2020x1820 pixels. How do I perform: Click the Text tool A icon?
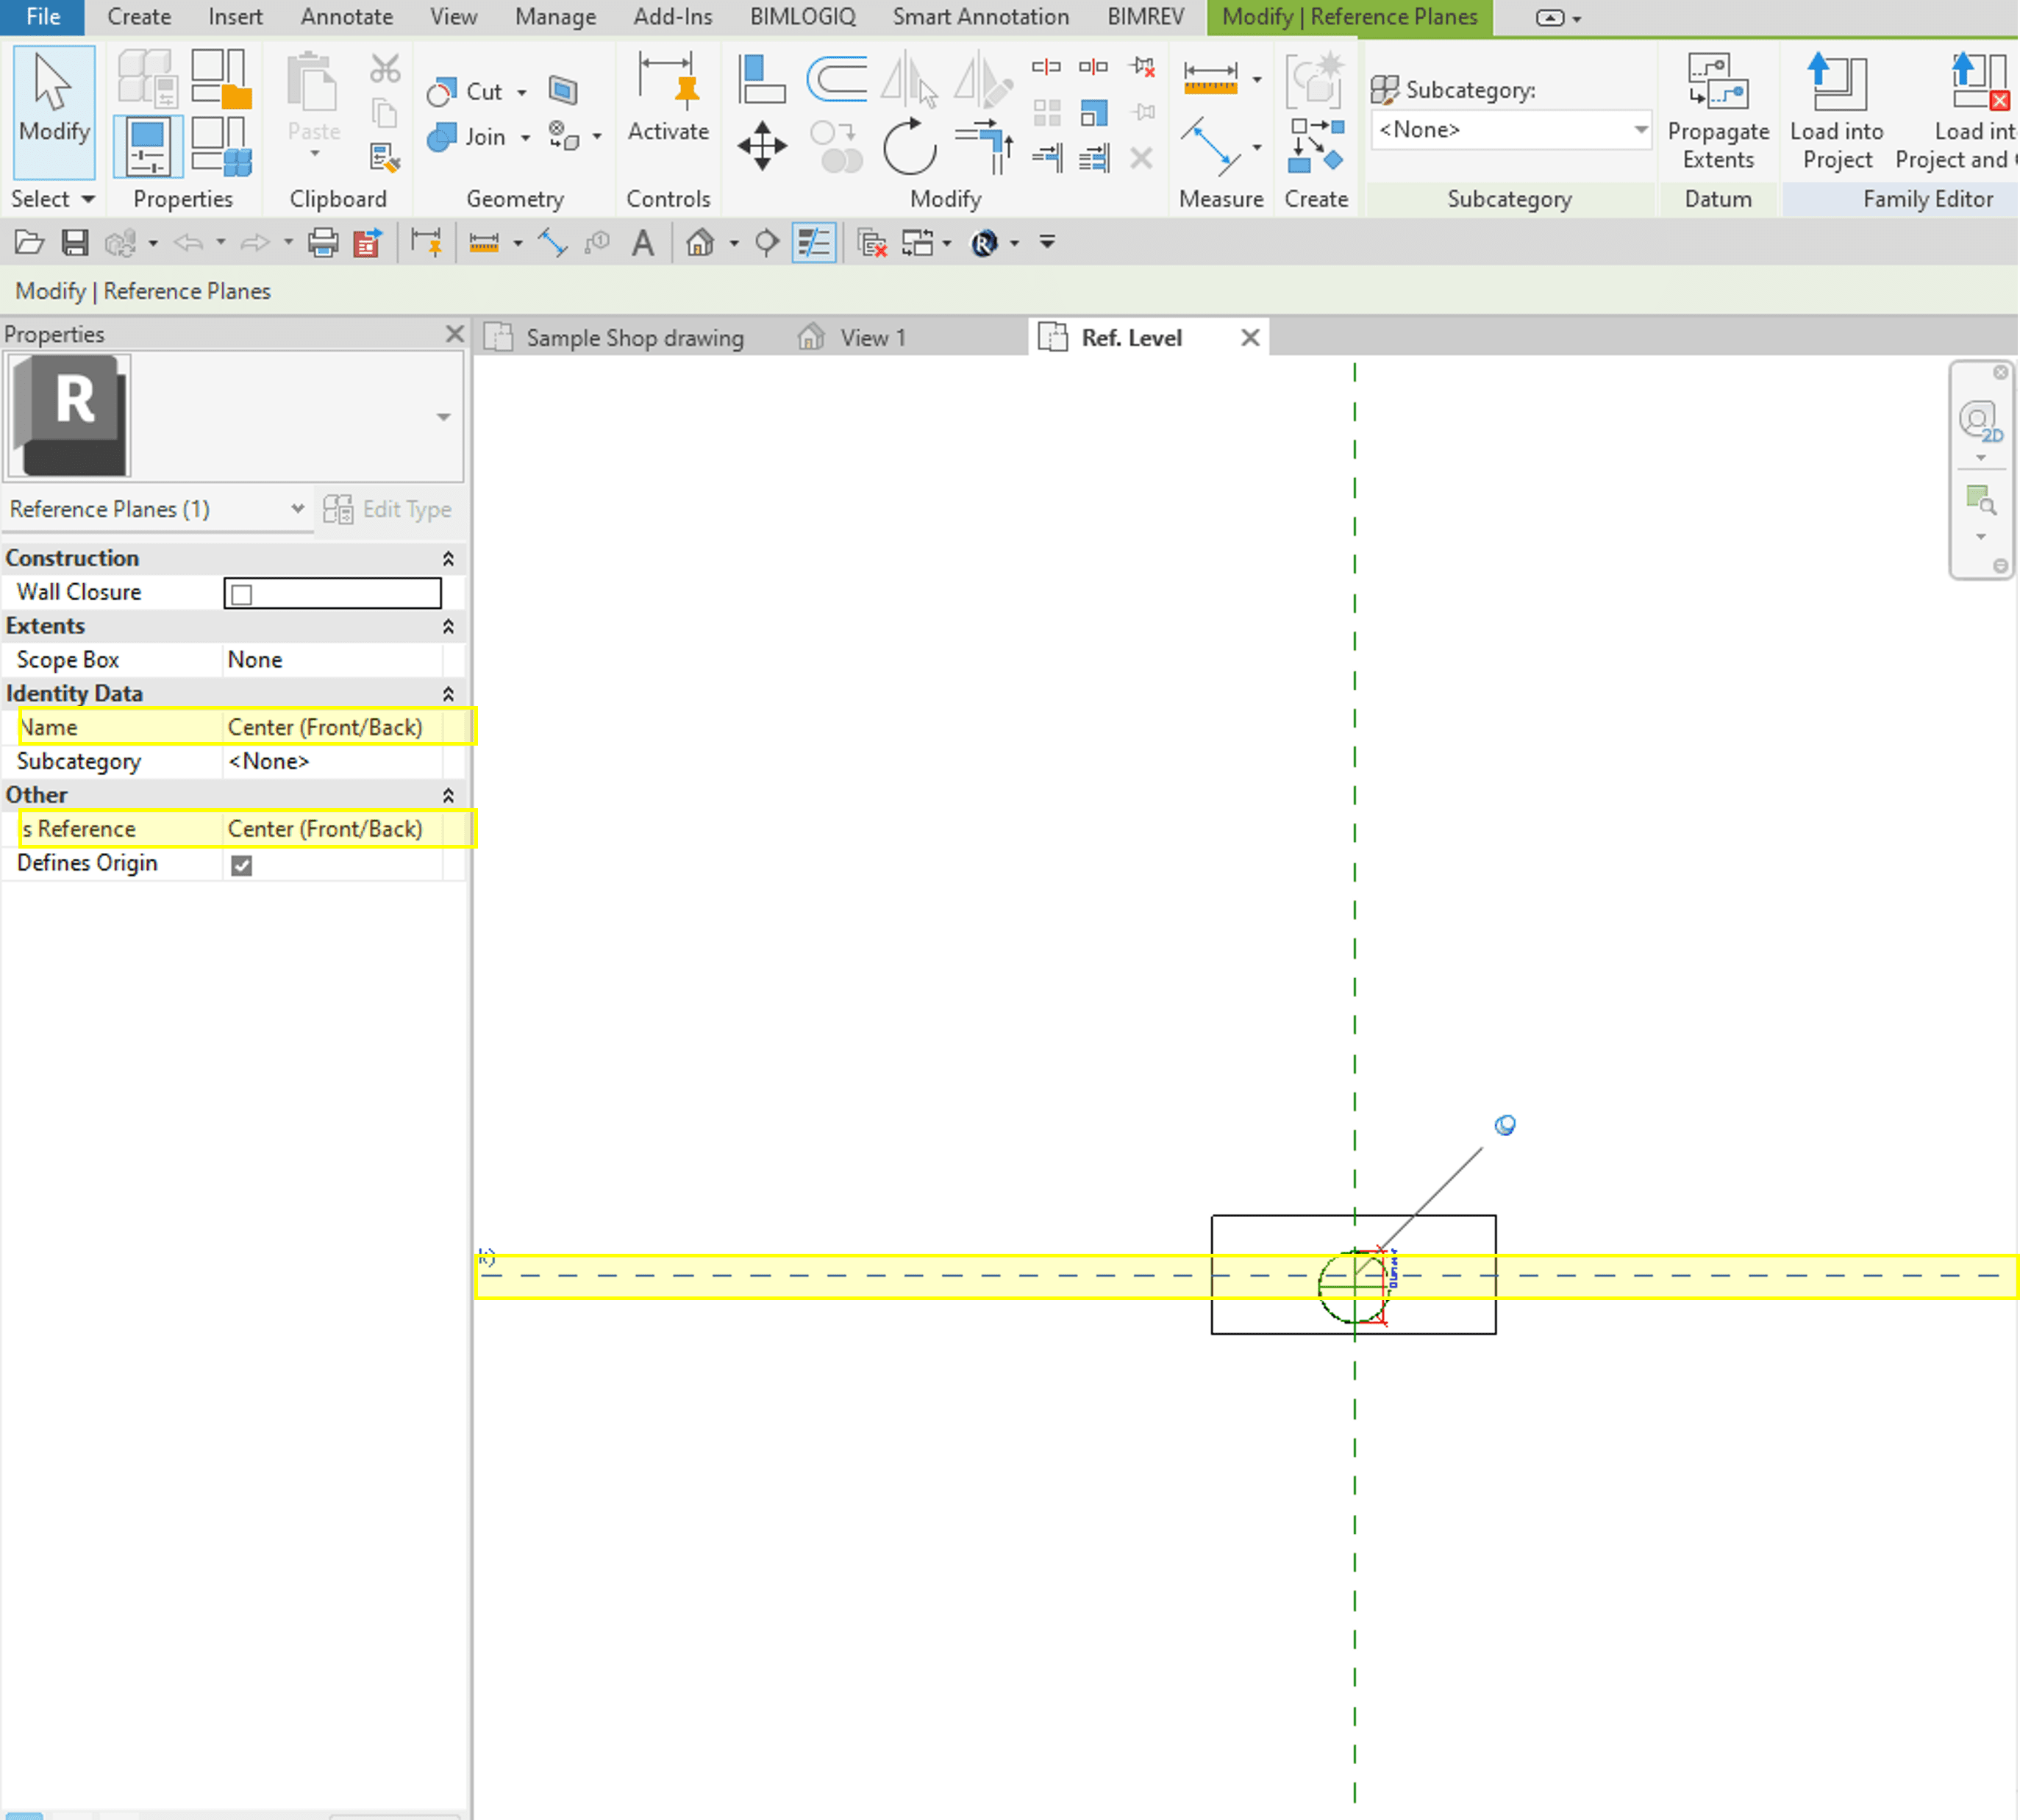click(643, 242)
